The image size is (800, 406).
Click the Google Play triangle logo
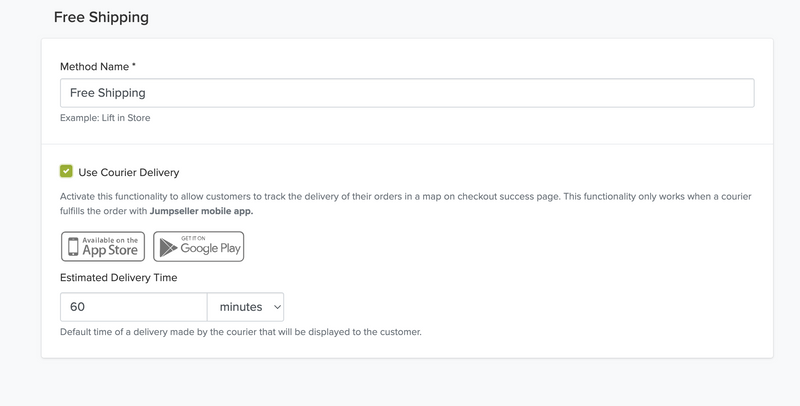[166, 247]
